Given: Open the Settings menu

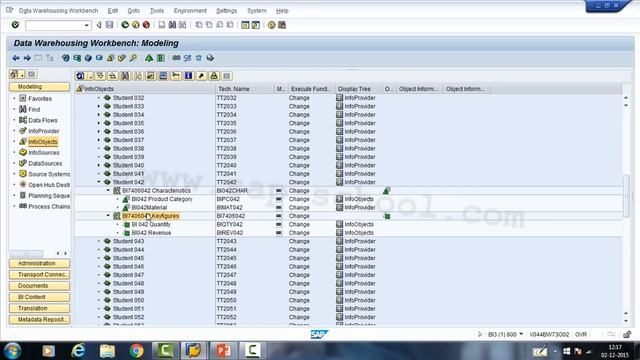Looking at the screenshot, I should [x=227, y=11].
